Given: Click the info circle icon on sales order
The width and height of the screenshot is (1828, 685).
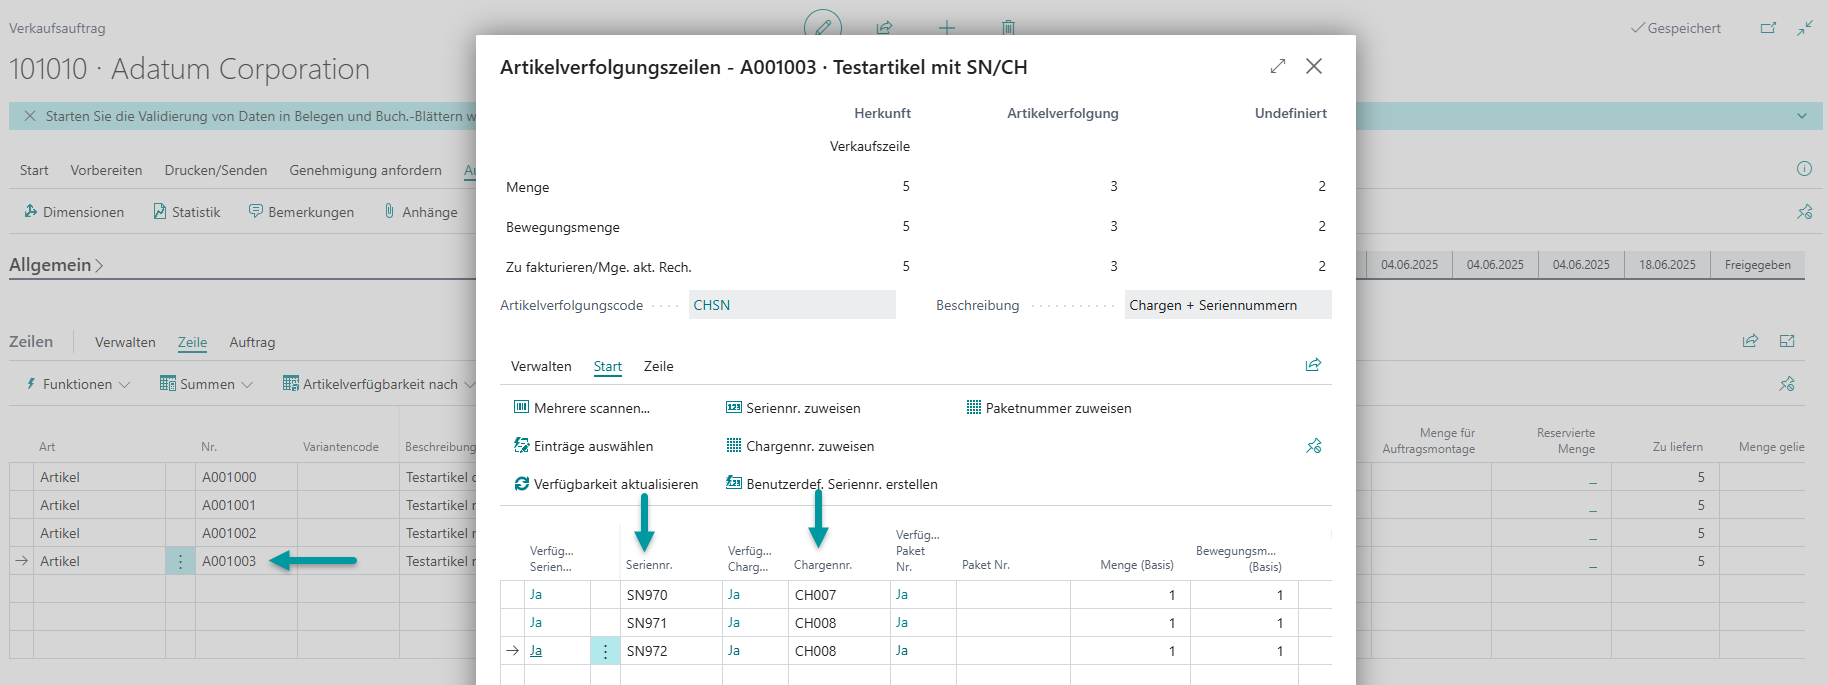Looking at the screenshot, I should pyautogui.click(x=1804, y=169).
